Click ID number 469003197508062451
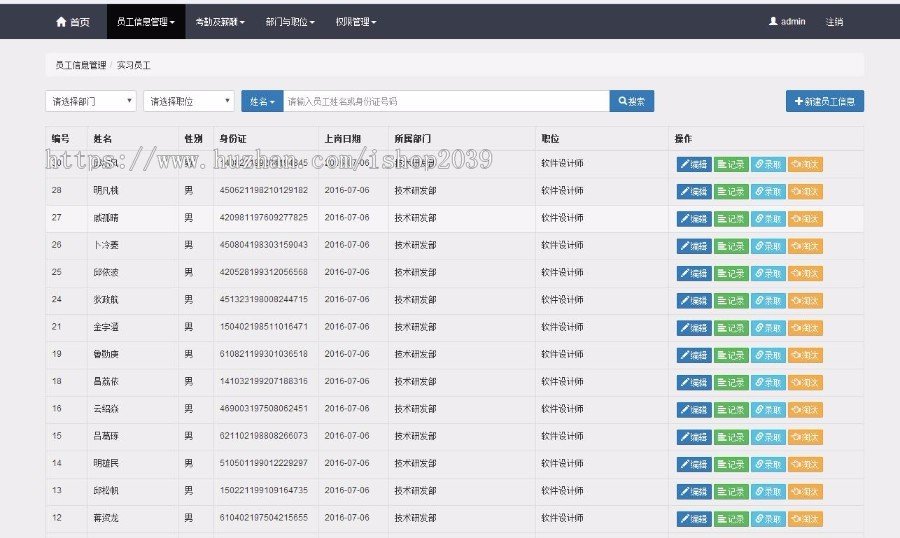The image size is (900, 538). pos(263,408)
